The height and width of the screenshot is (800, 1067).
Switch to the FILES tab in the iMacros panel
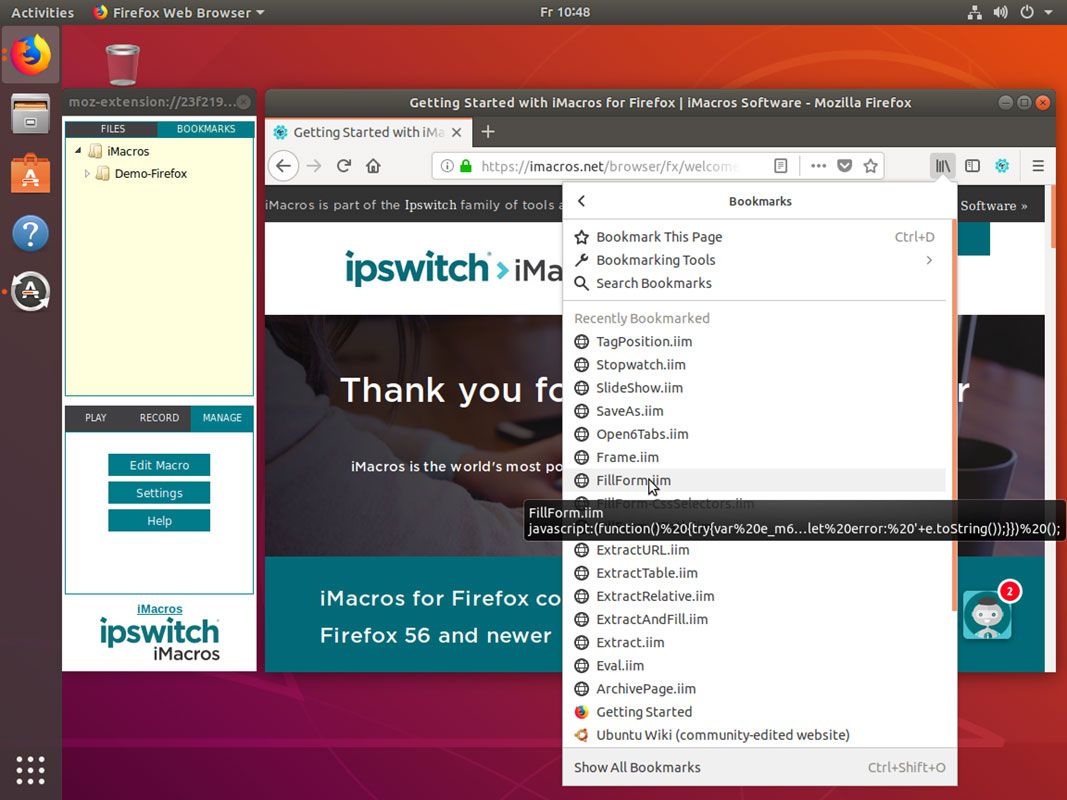pyautogui.click(x=112, y=128)
